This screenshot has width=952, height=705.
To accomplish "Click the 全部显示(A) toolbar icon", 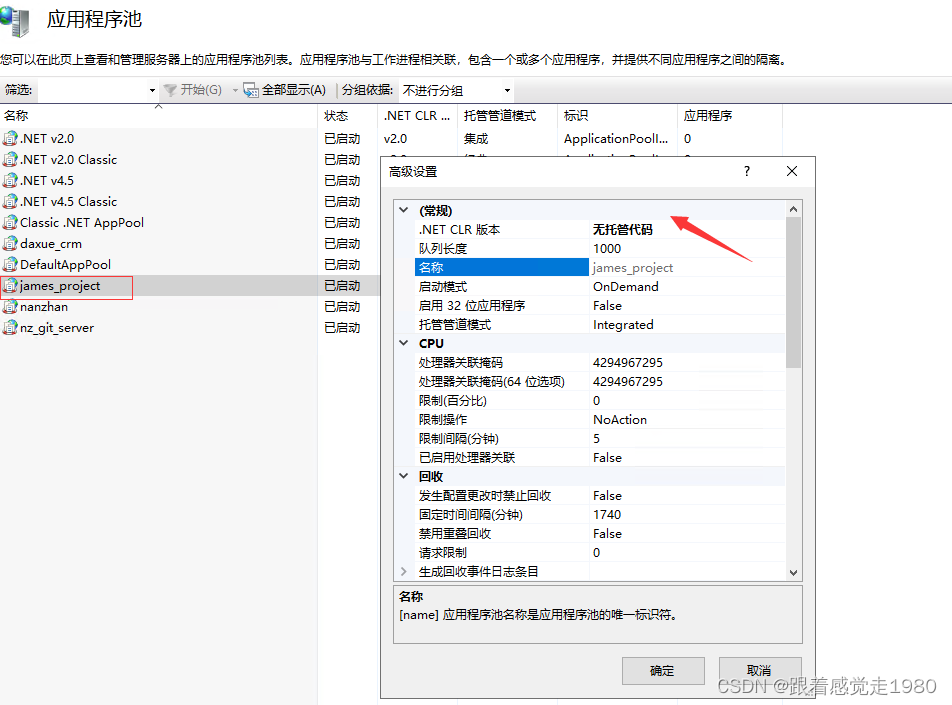I will click(x=248, y=89).
